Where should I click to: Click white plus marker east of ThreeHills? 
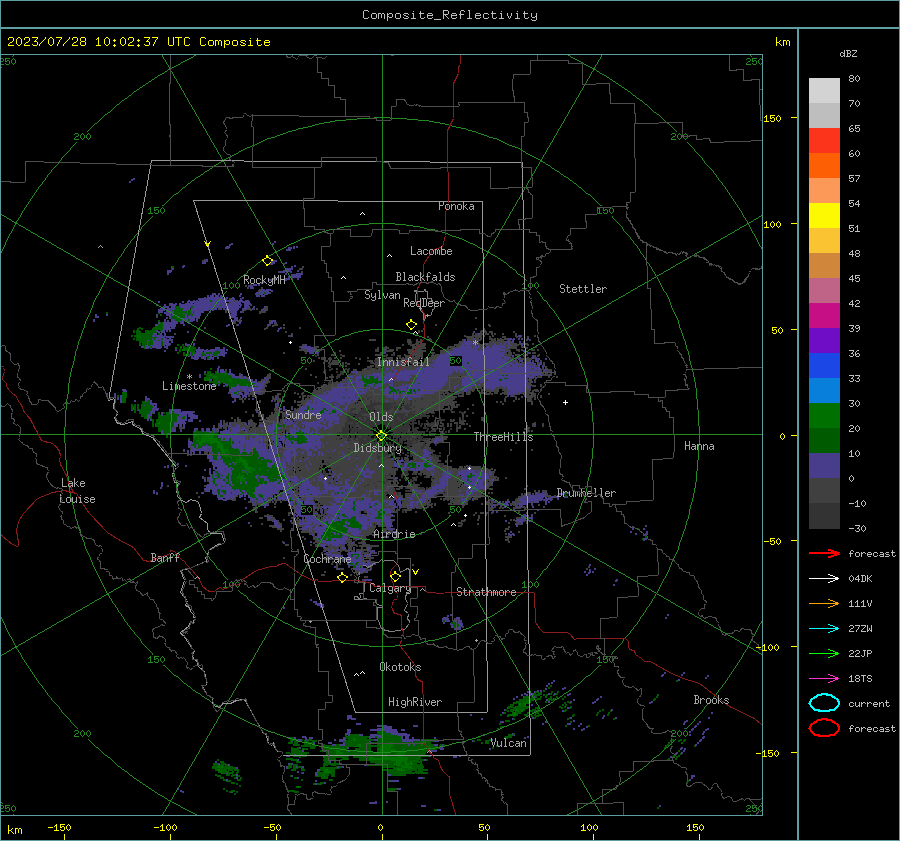point(565,402)
